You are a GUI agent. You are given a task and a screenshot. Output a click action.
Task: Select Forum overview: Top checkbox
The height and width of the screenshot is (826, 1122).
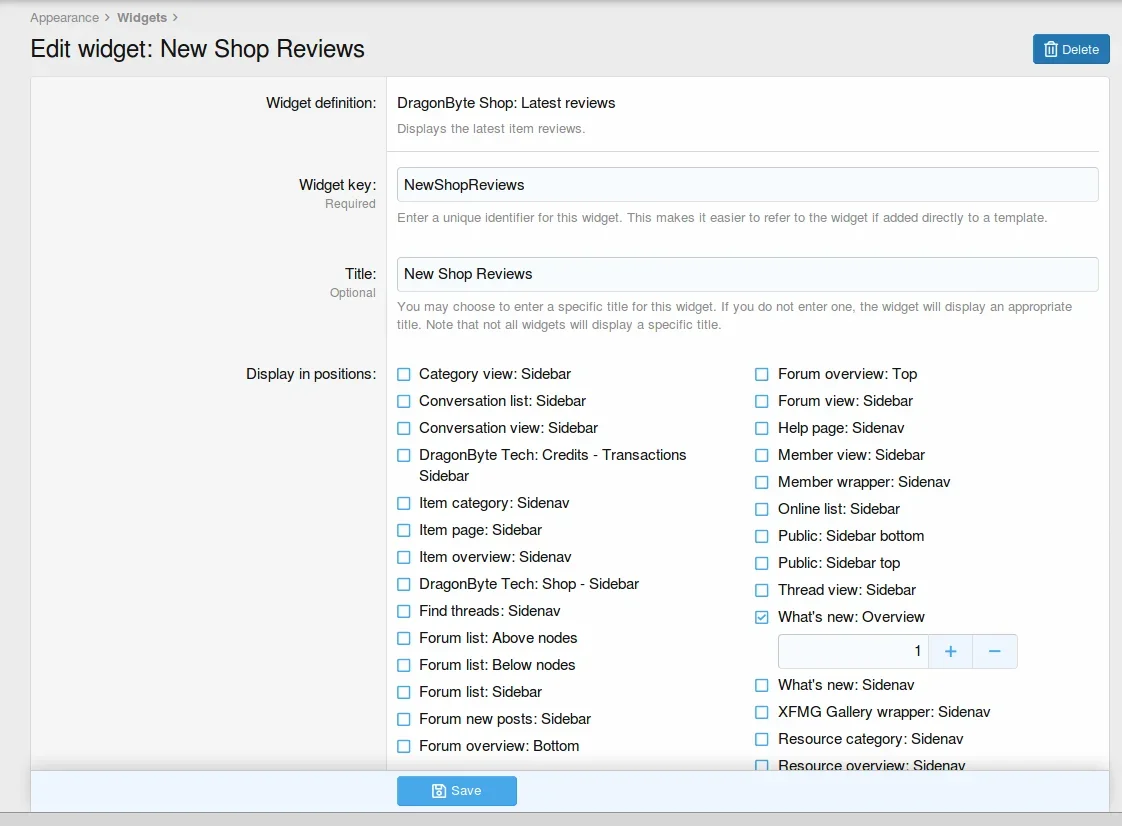(x=762, y=374)
